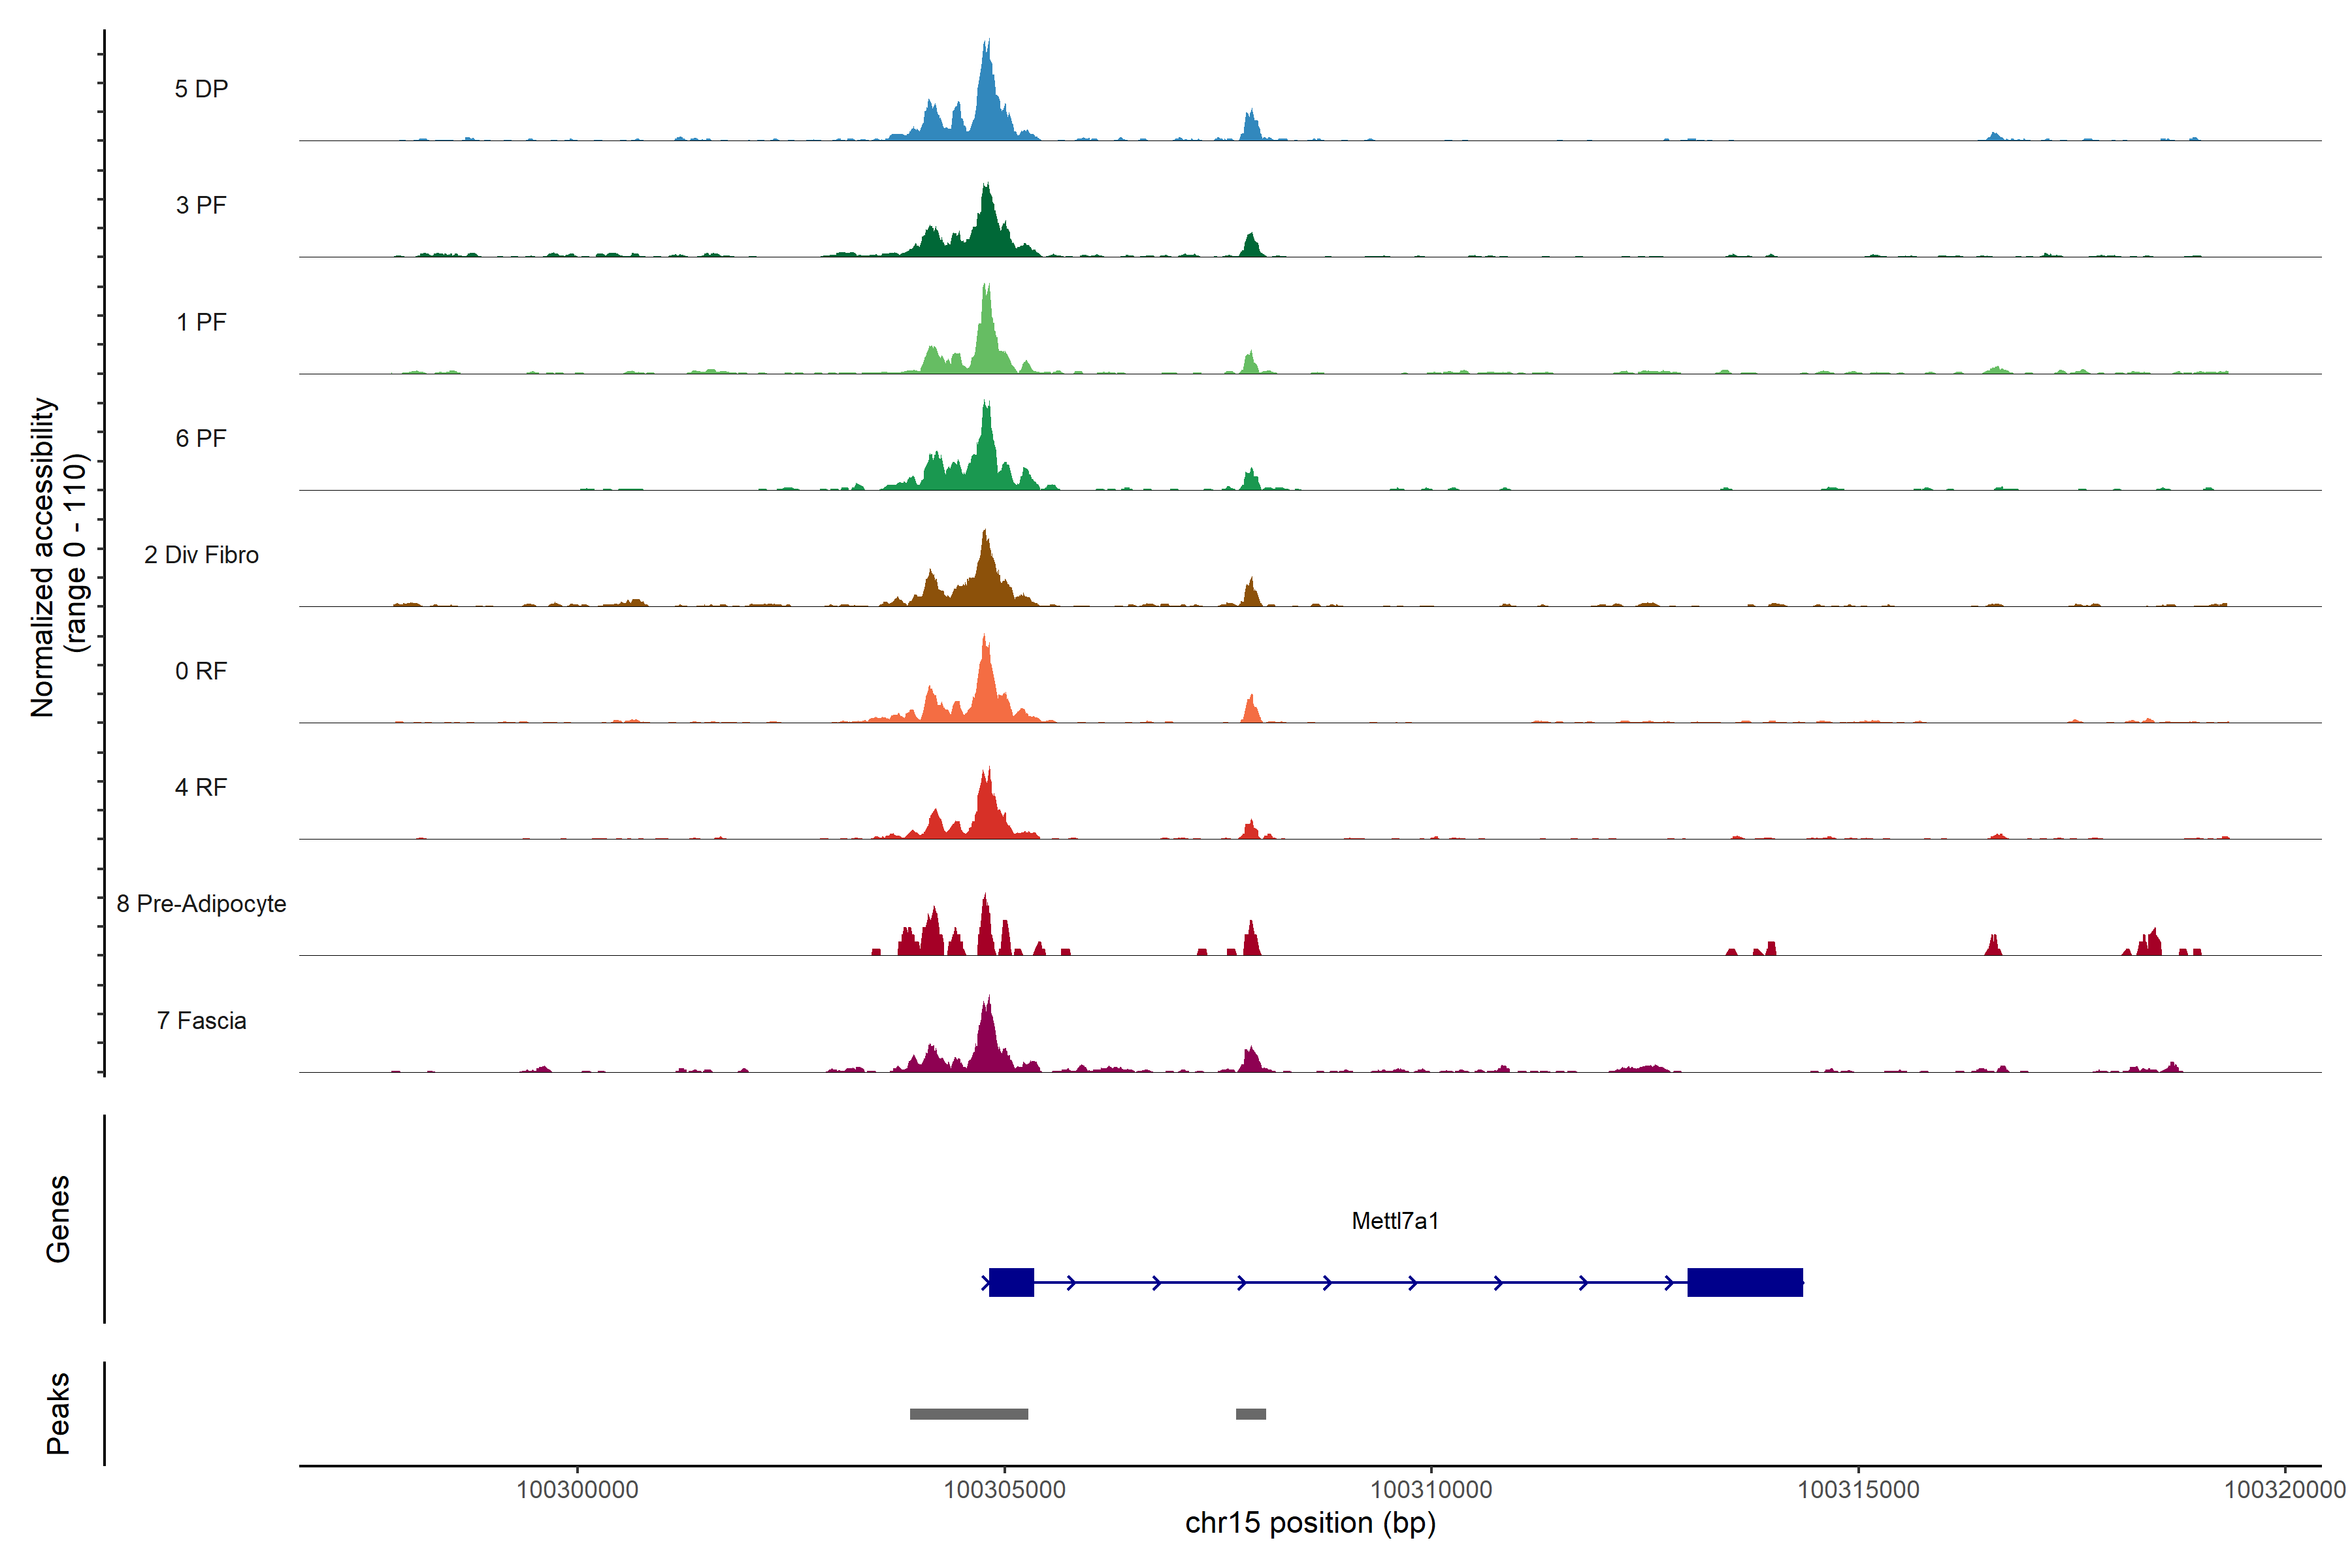Click the chr15 position (bp) axis title
The image size is (2352, 1568).
1310,1523
